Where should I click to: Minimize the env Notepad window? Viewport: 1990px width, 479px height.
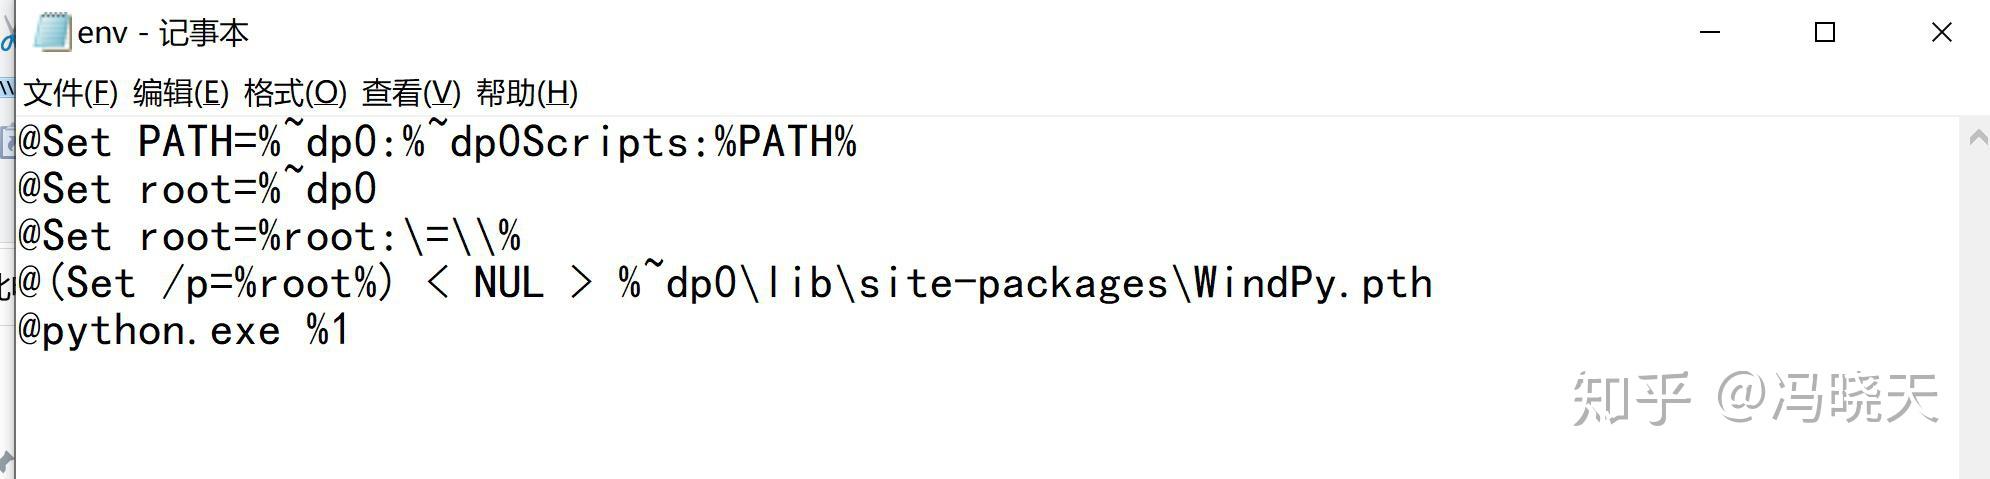[1710, 33]
